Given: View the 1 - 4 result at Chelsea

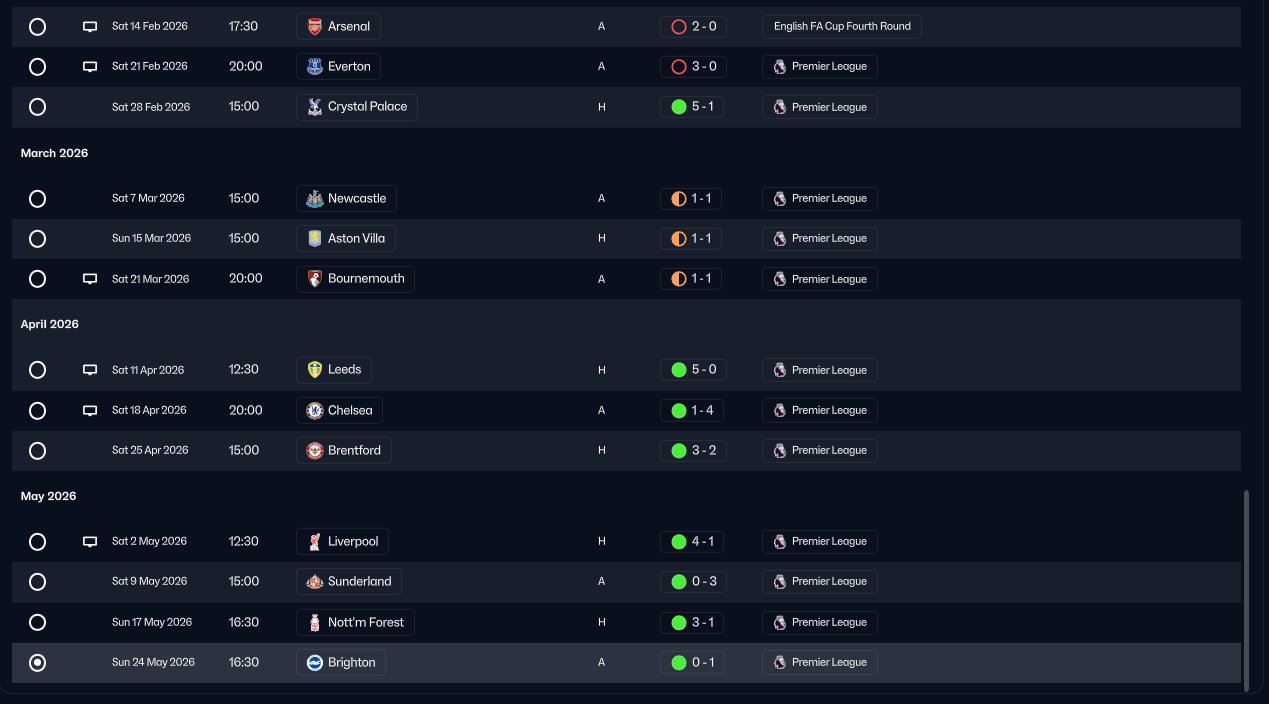Looking at the screenshot, I should pos(693,411).
